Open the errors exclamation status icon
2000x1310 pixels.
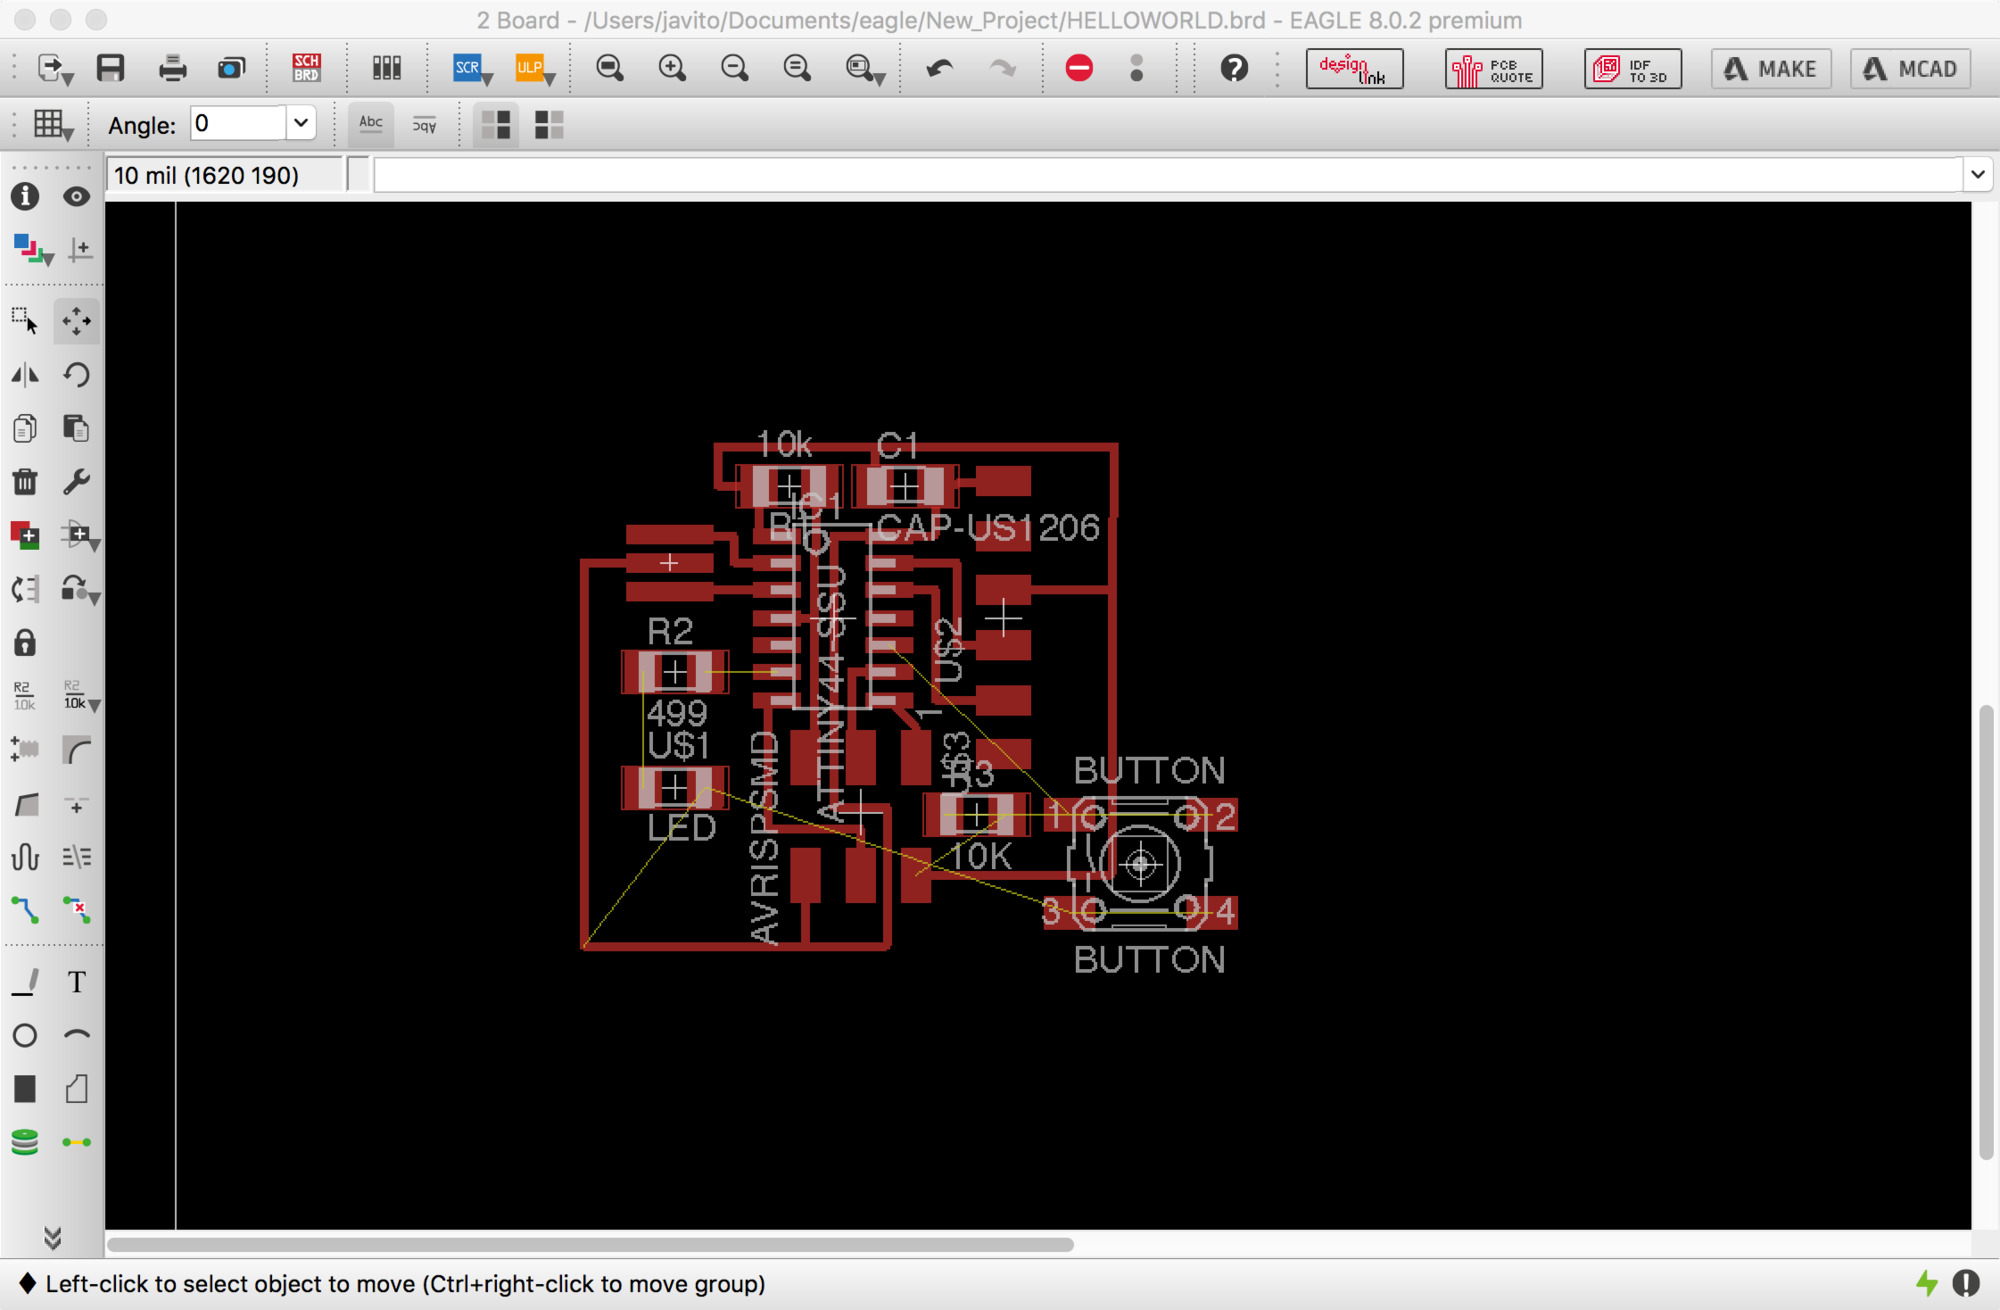tap(1966, 1283)
